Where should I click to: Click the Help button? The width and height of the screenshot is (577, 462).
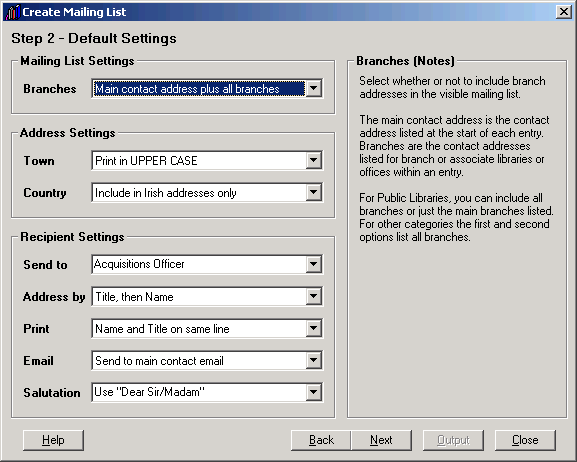pos(53,440)
